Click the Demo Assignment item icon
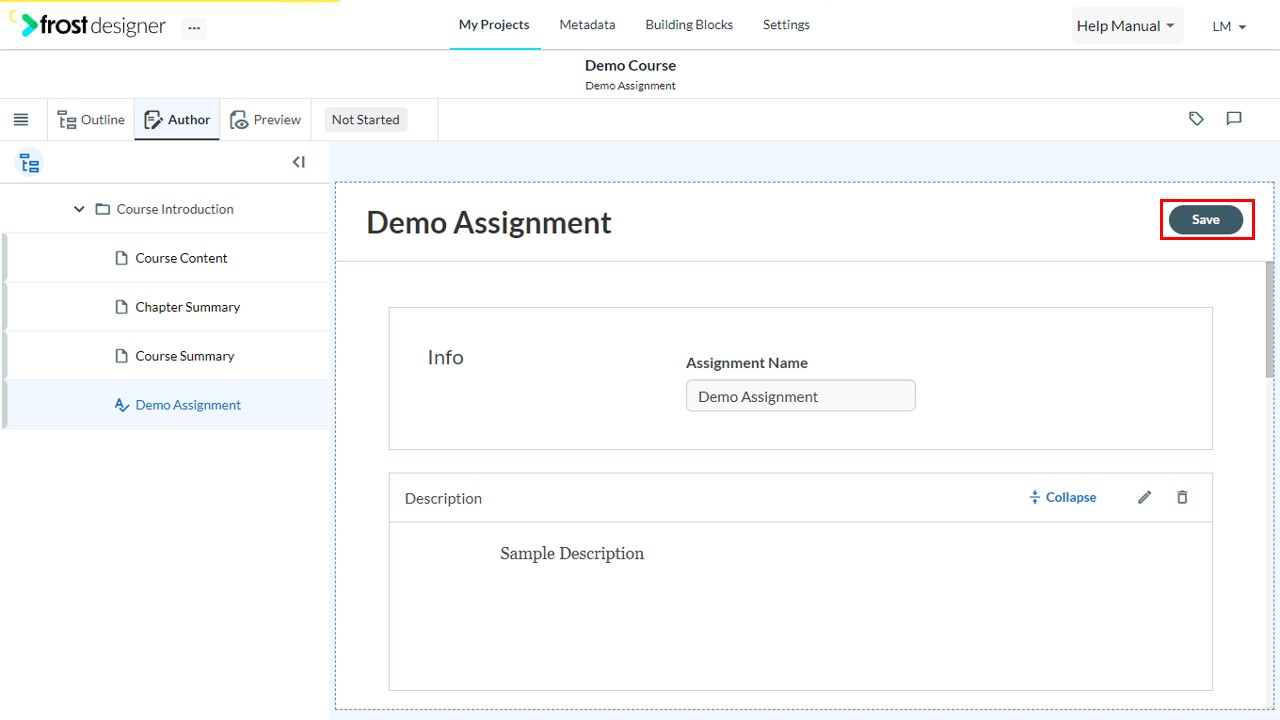This screenshot has width=1280, height=720. pyautogui.click(x=122, y=405)
